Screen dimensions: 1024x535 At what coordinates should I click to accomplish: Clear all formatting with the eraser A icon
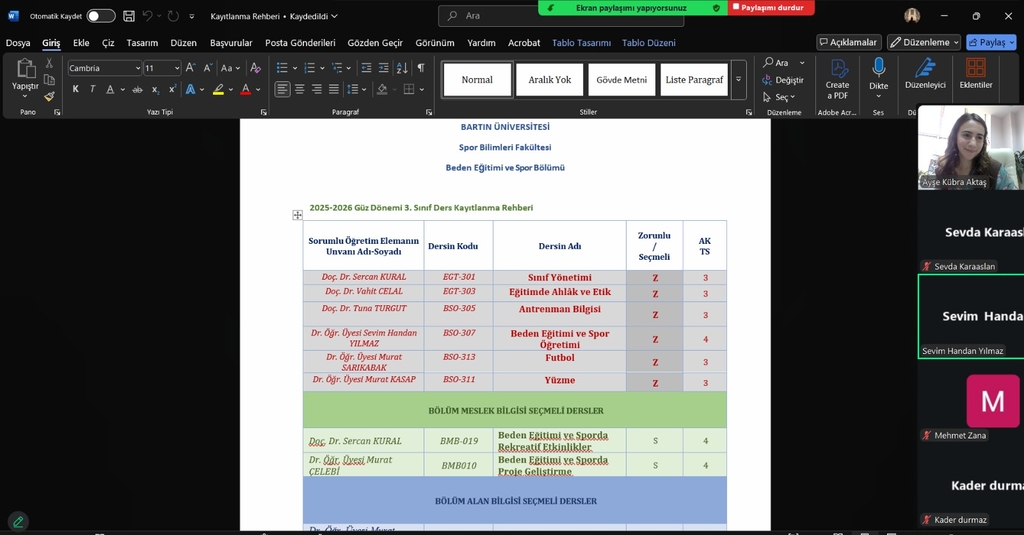coord(255,68)
